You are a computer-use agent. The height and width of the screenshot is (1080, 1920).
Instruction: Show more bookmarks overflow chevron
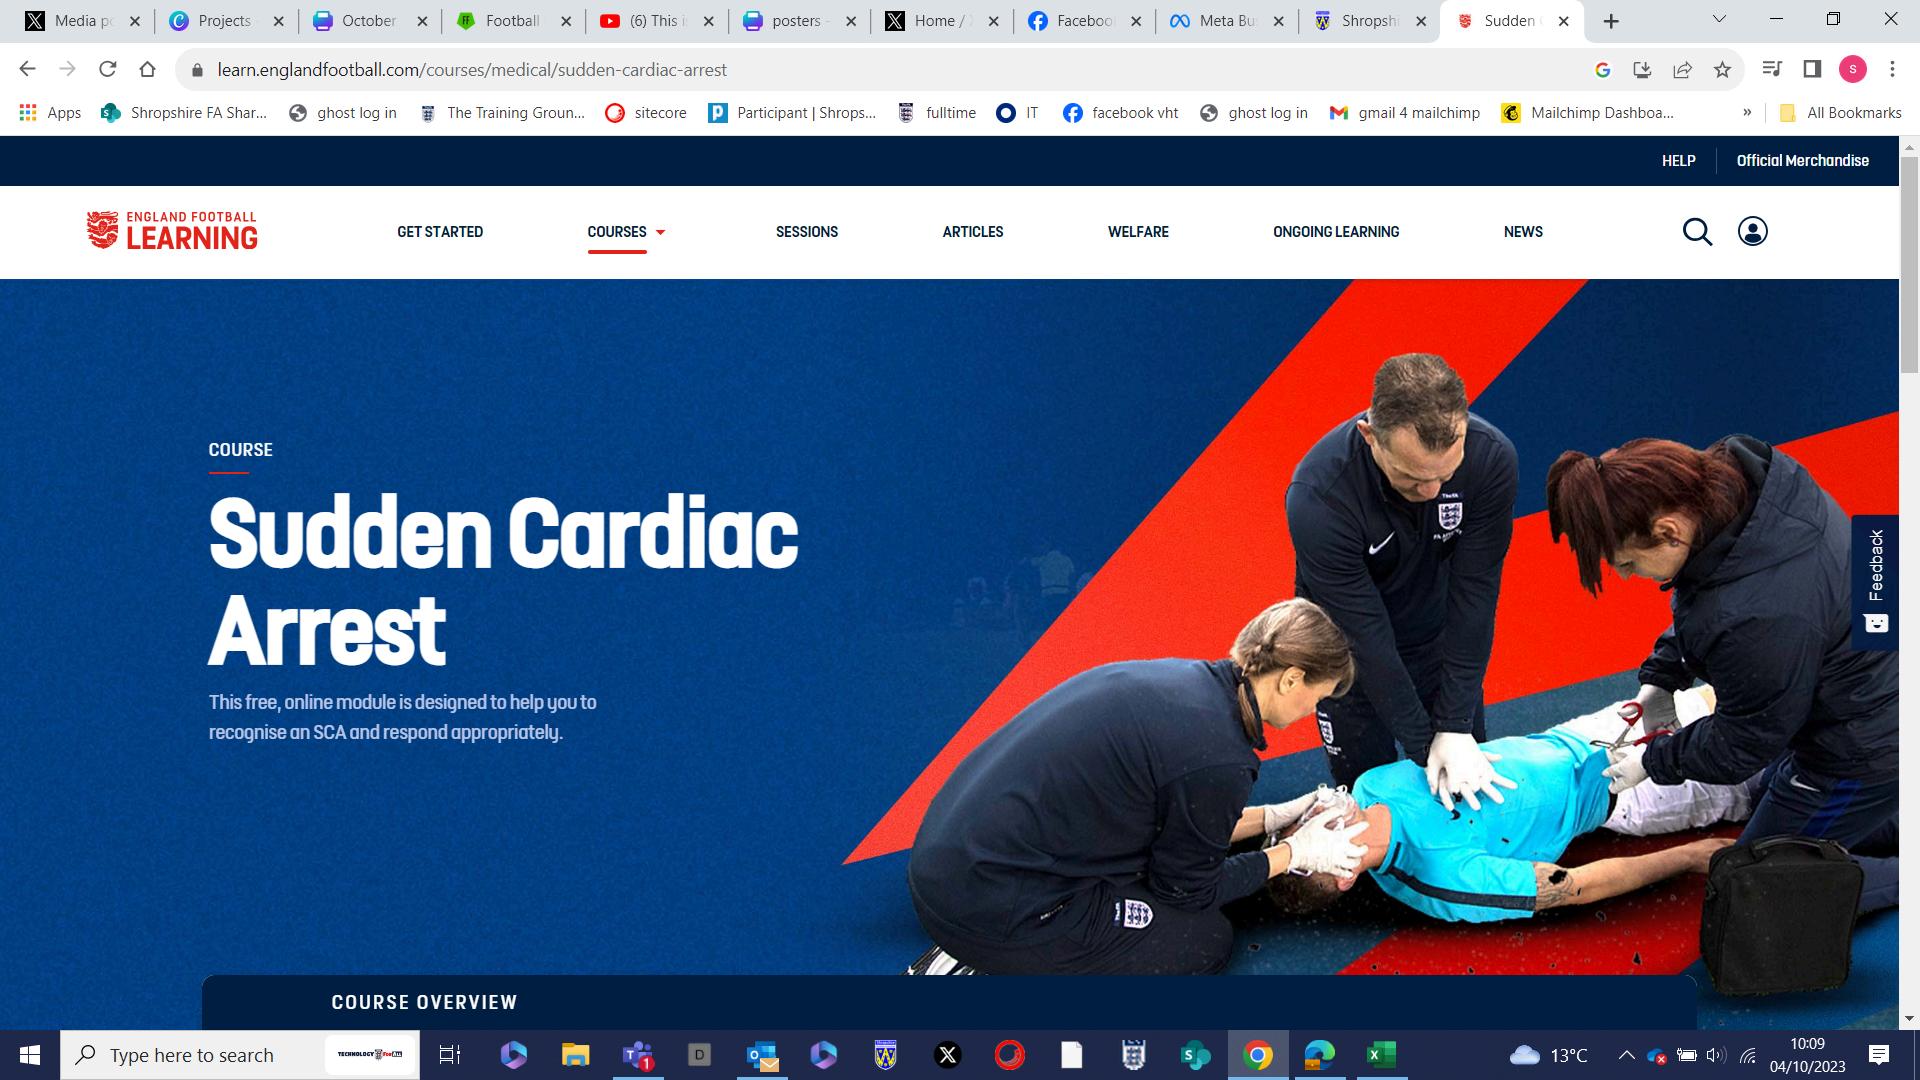click(x=1747, y=113)
